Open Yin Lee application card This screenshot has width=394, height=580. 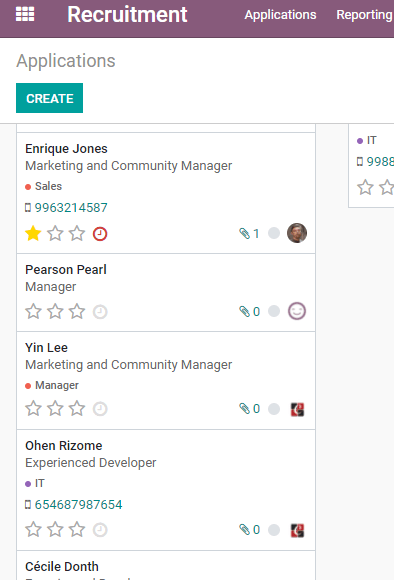166,380
